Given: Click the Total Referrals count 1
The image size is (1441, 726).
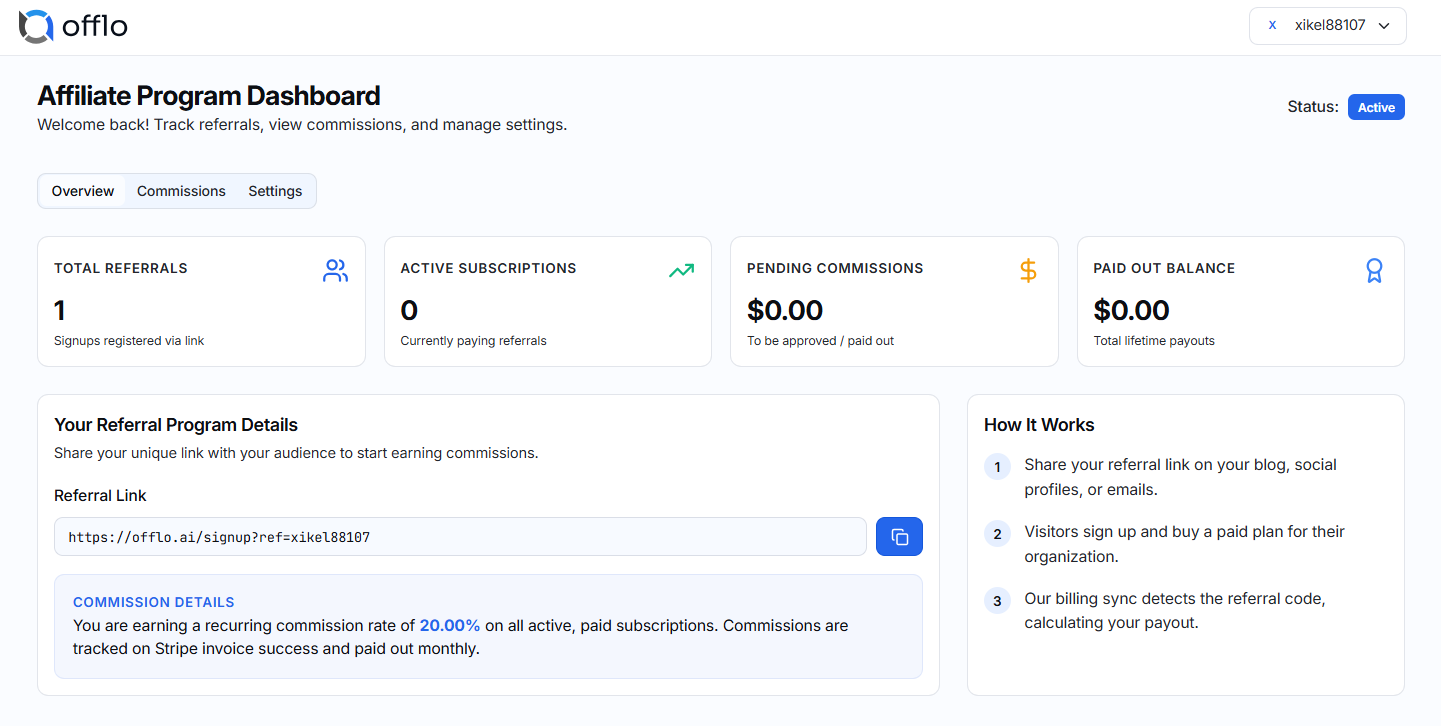Looking at the screenshot, I should coord(60,310).
